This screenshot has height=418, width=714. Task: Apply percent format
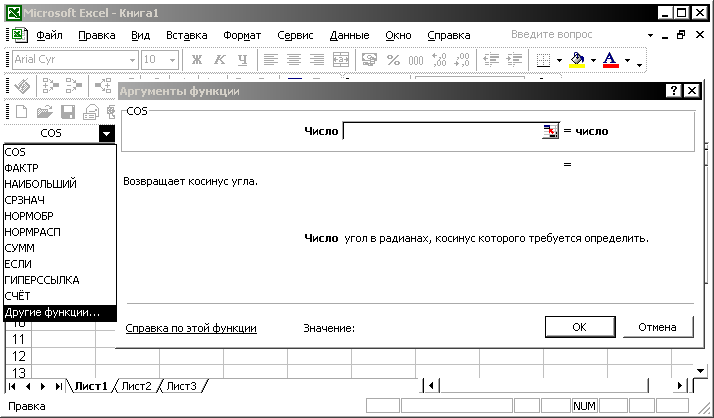pos(393,60)
